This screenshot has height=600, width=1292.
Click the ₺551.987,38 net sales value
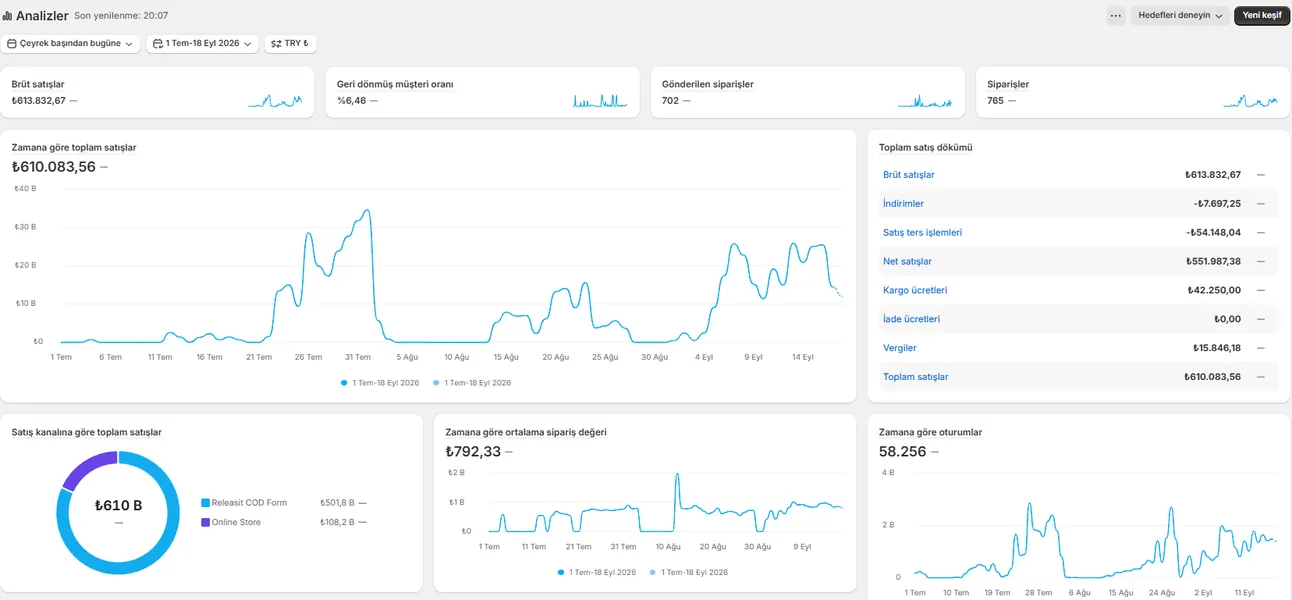click(x=1213, y=262)
